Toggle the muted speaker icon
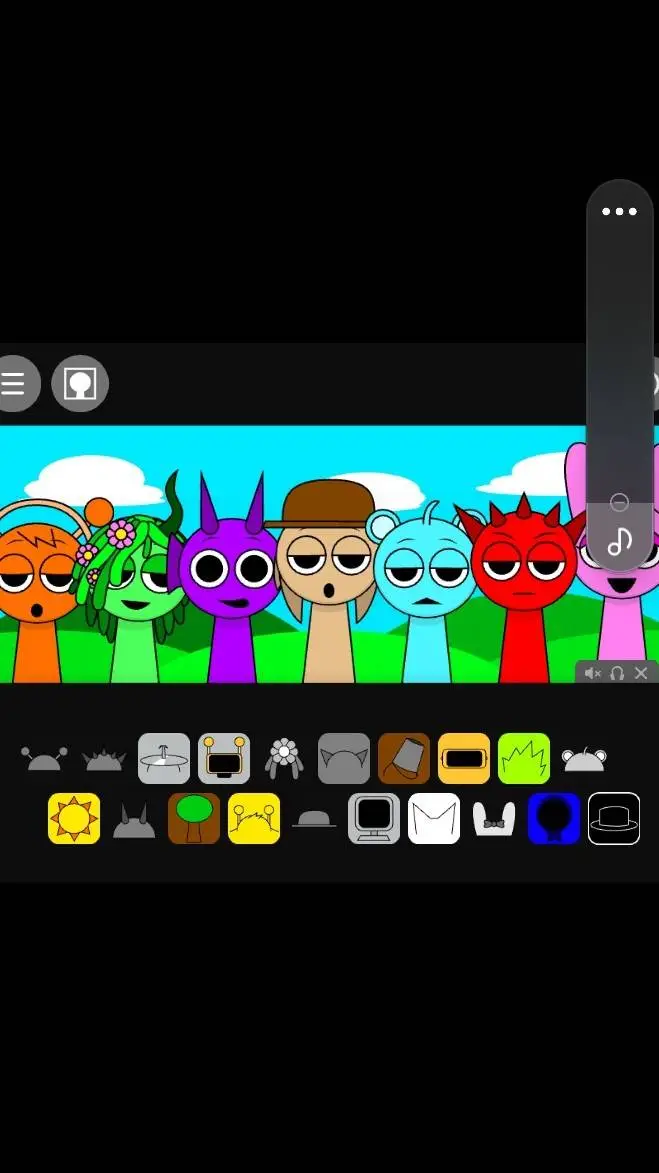 point(593,673)
